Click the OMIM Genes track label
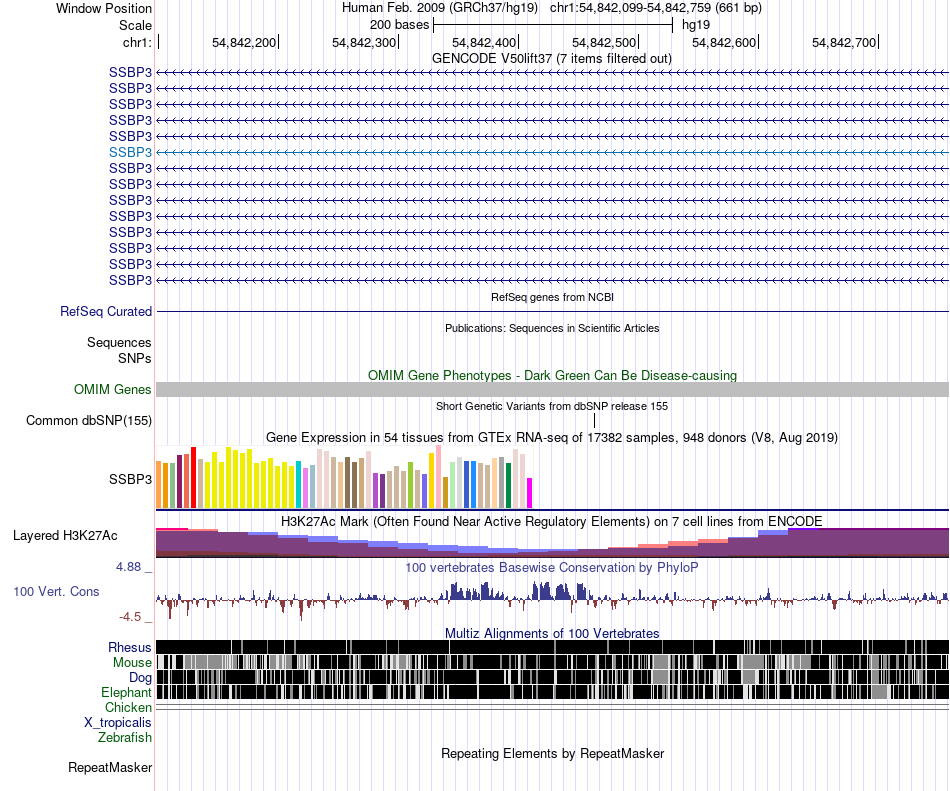This screenshot has width=950, height=791. pyautogui.click(x=113, y=389)
